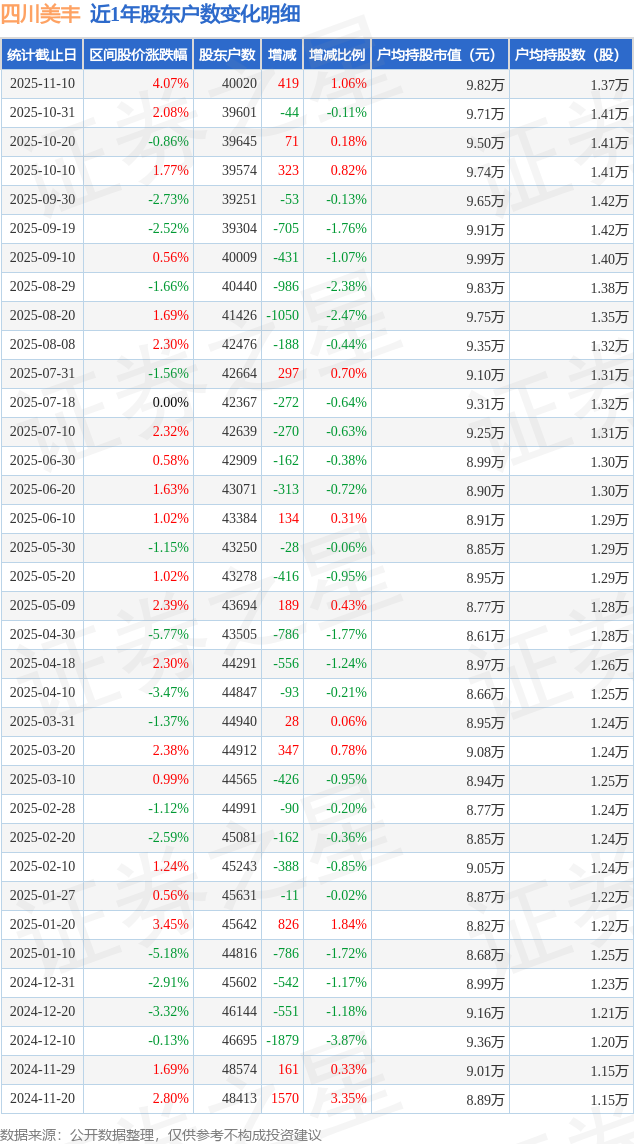Click the 户均持股市值（元） column header
634x1144 pixels.
(x=439, y=55)
